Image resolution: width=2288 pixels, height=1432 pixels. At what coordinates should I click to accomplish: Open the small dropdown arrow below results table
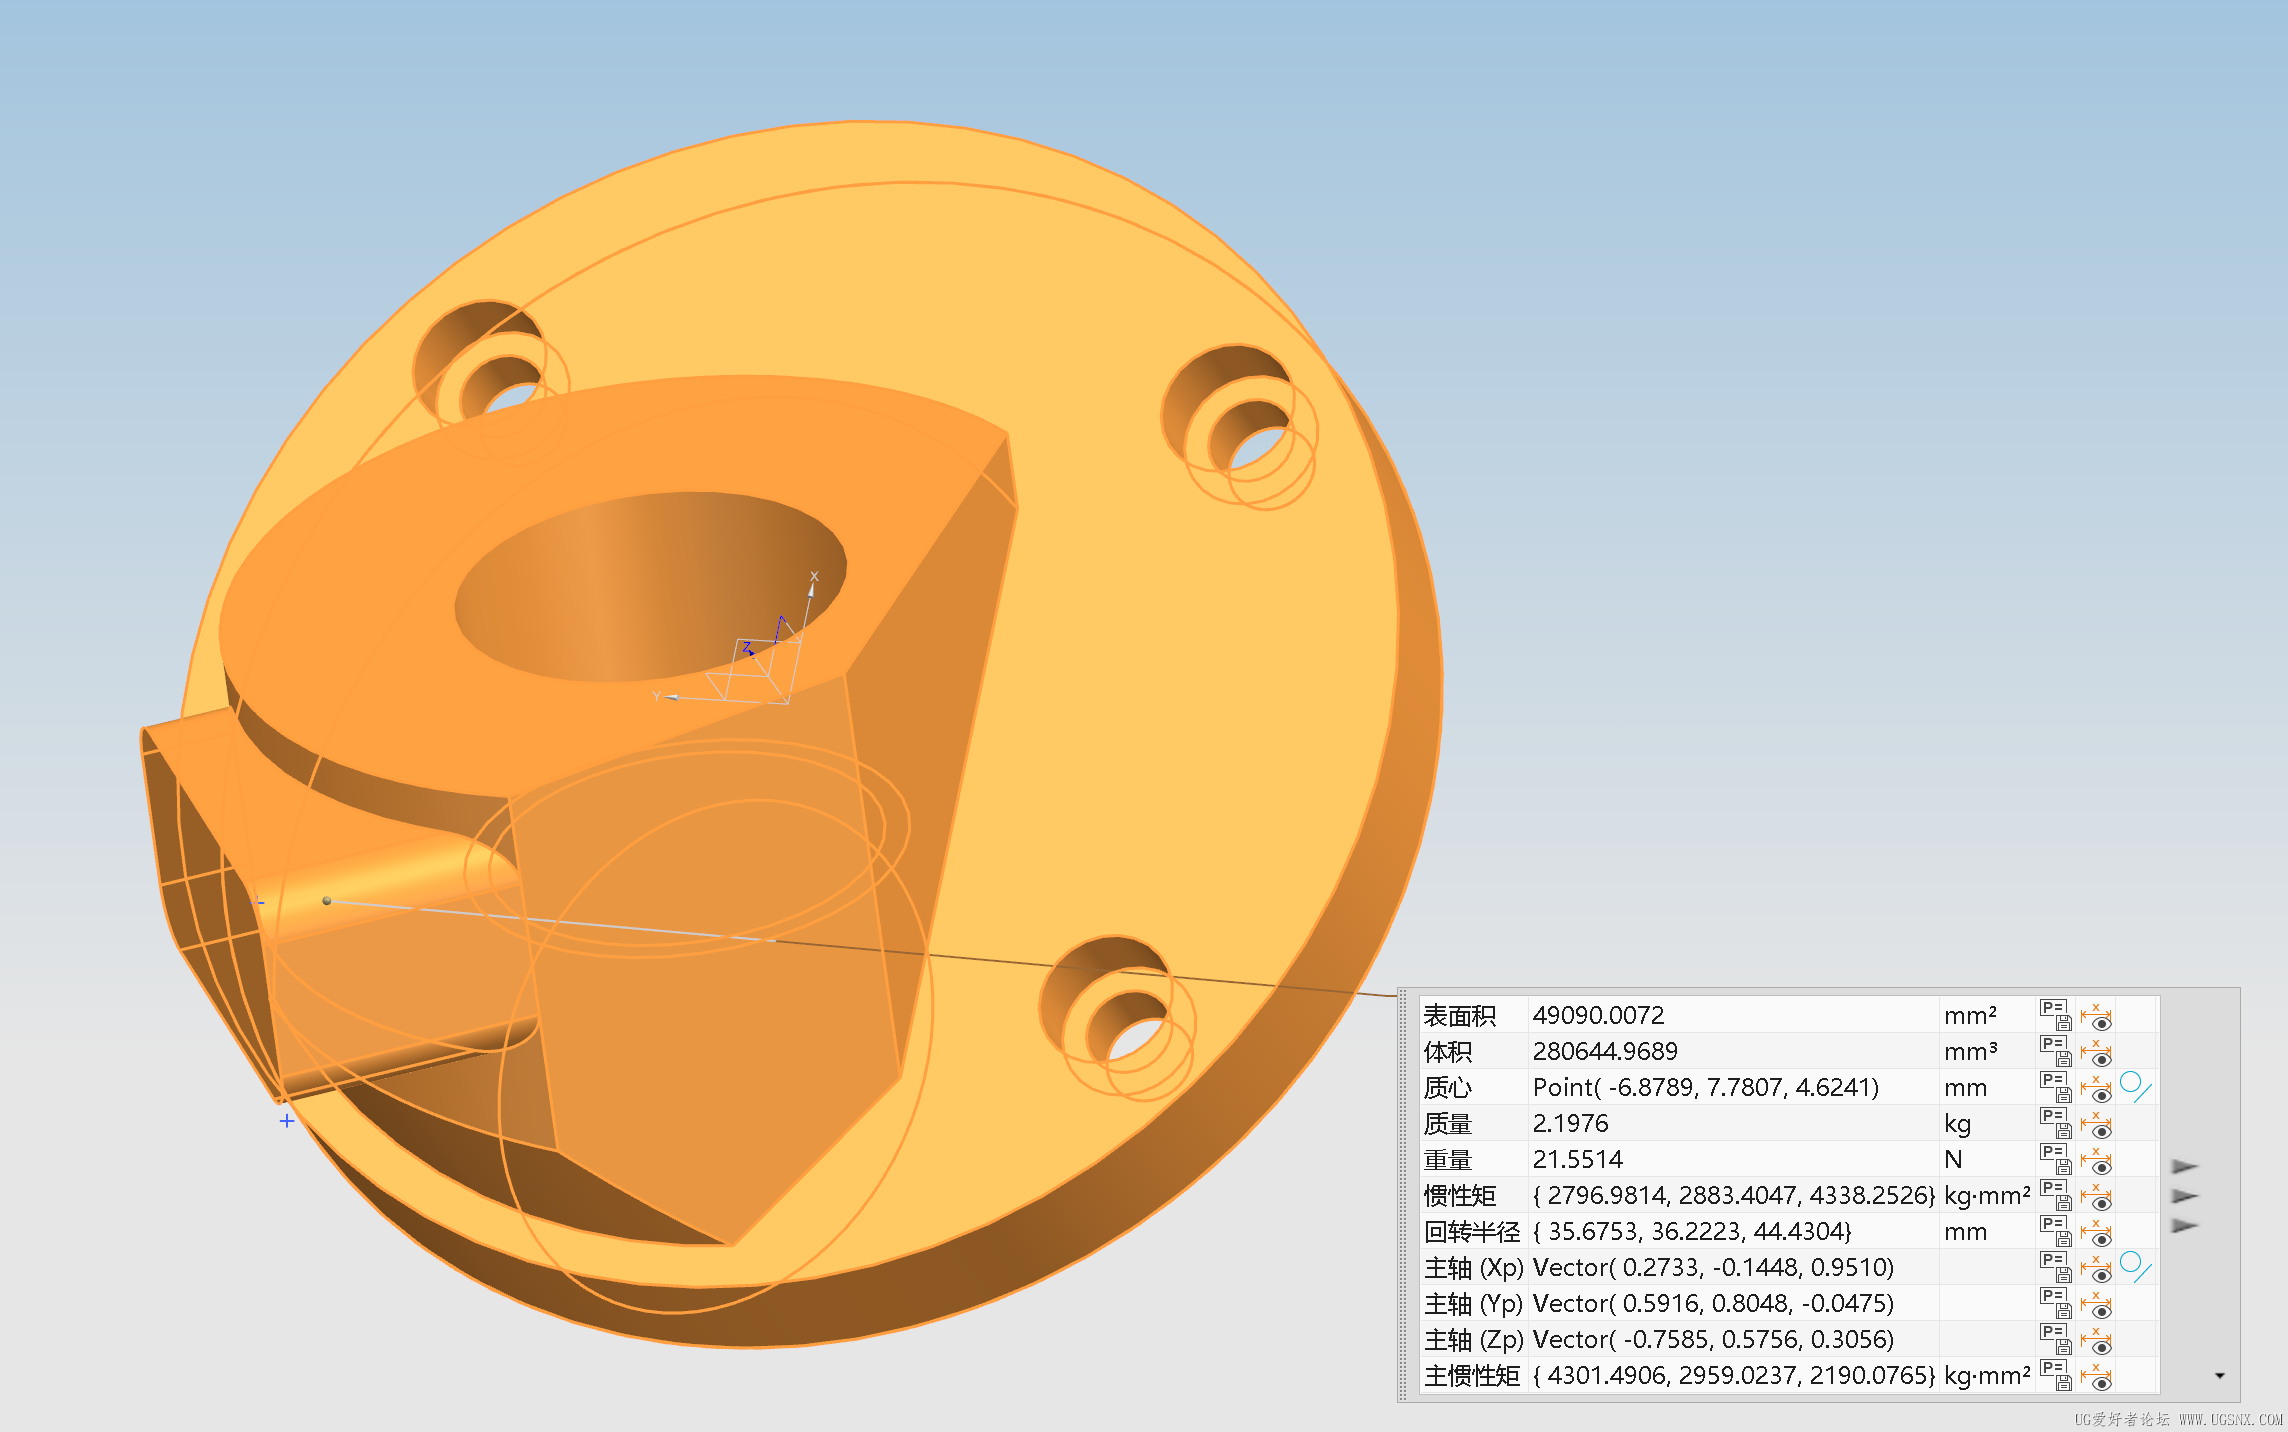pos(2220,1376)
